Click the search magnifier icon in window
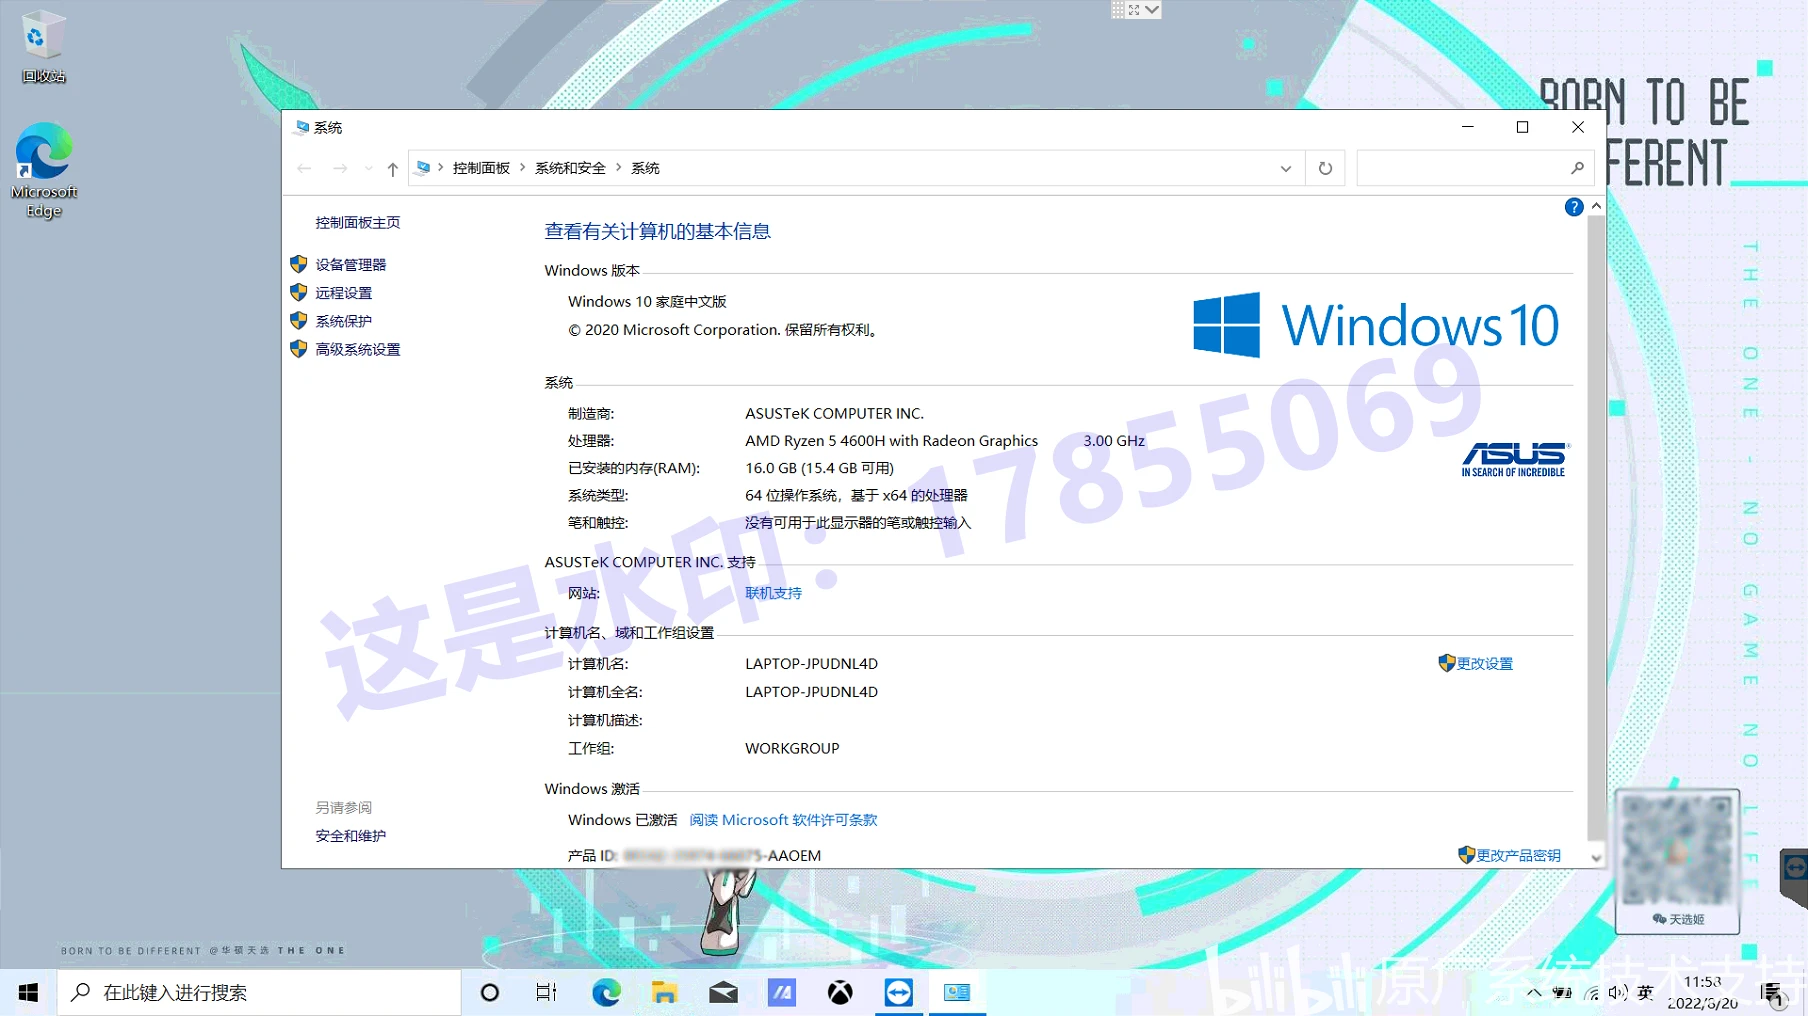 point(1577,168)
